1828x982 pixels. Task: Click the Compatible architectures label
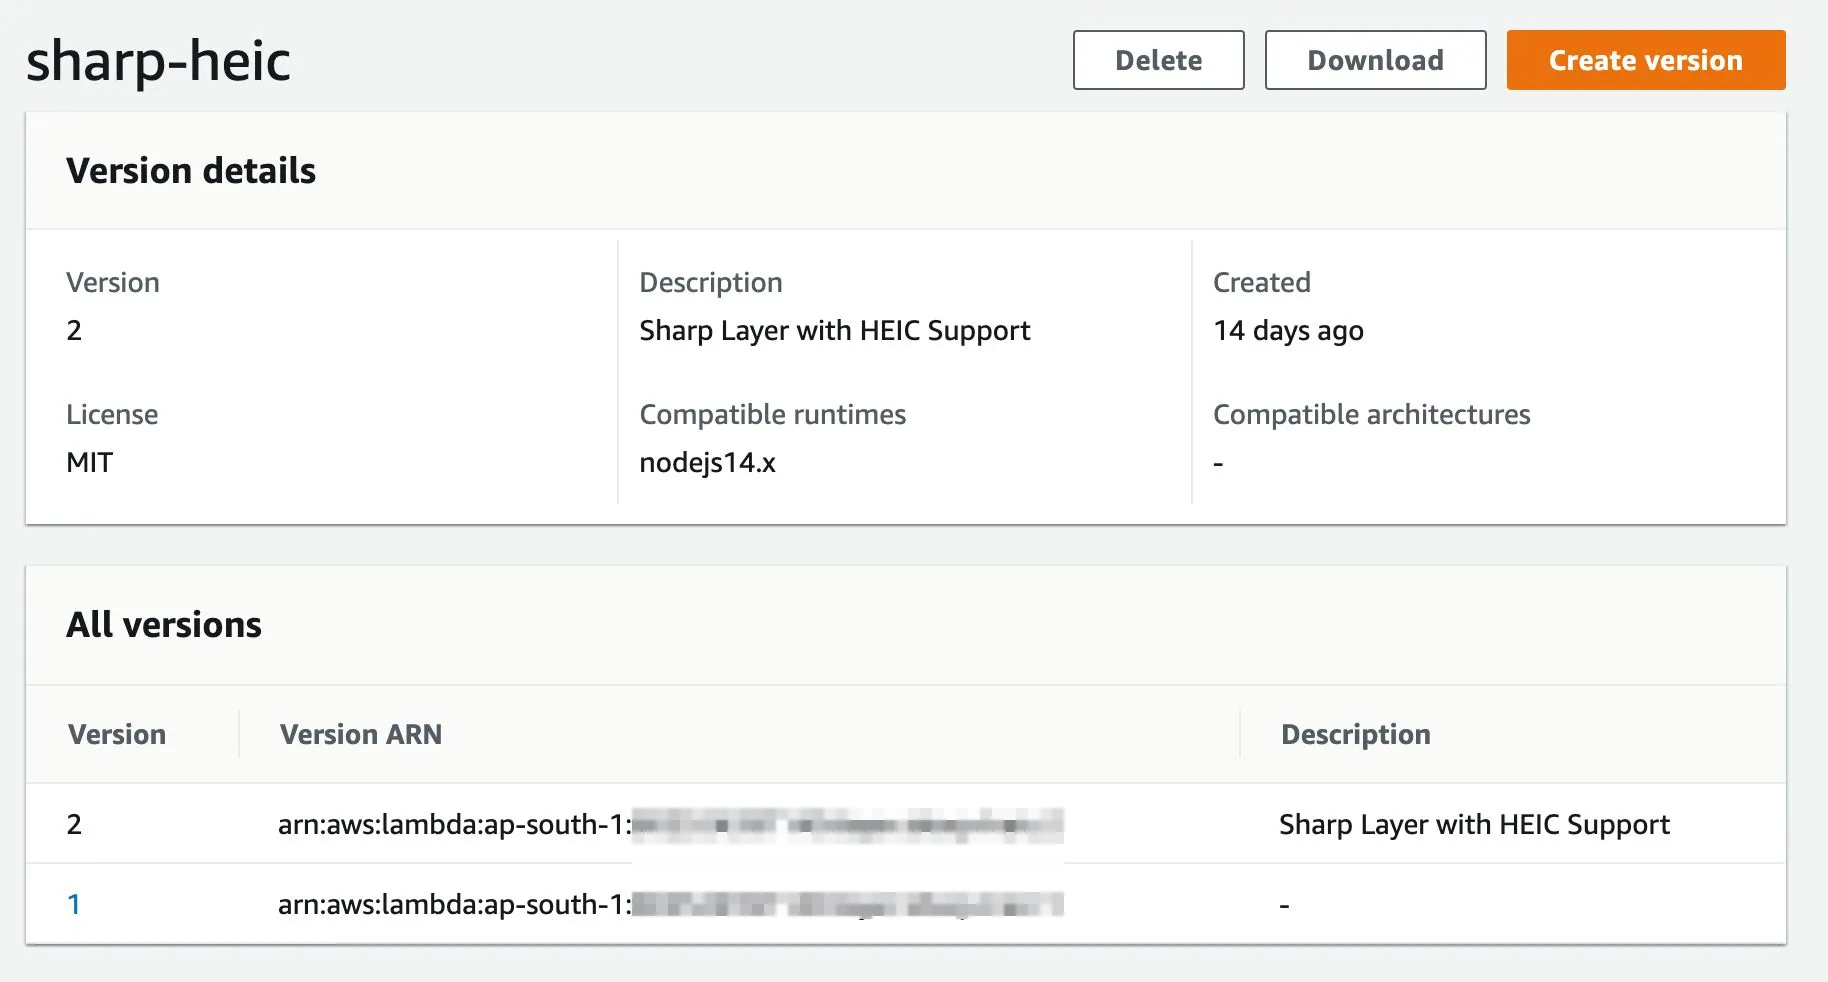tap(1371, 414)
